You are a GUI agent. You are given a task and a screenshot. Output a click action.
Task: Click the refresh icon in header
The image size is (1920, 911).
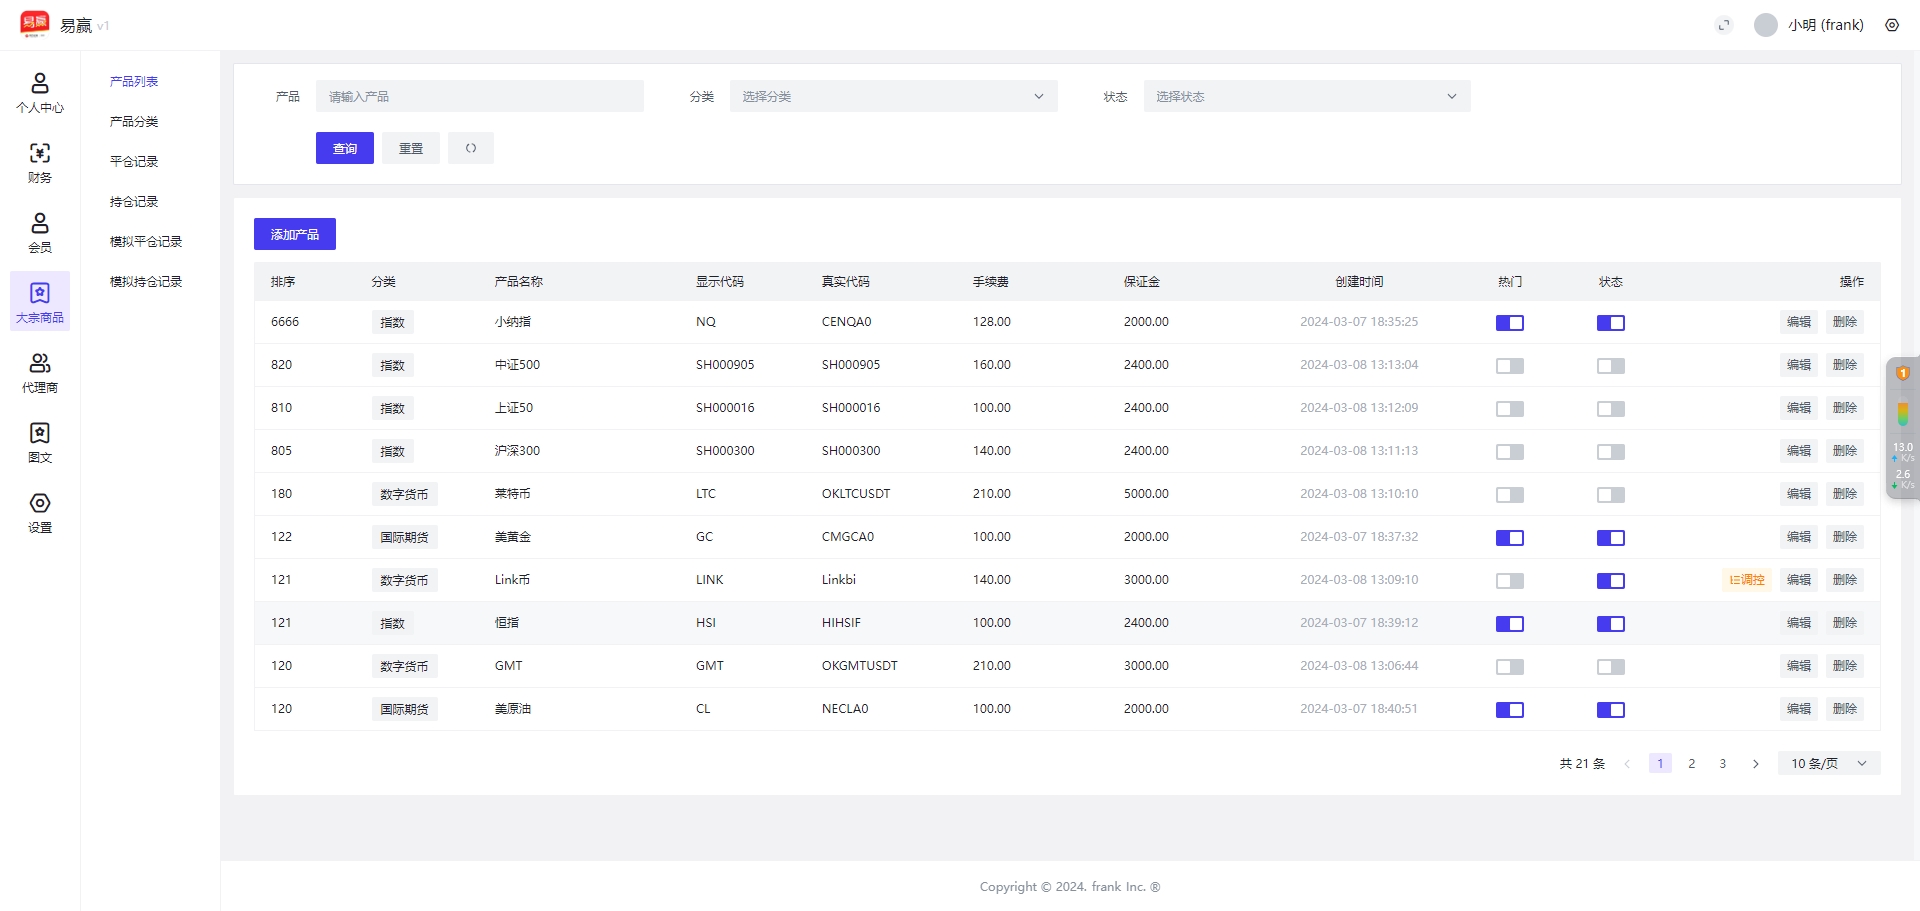(1724, 25)
